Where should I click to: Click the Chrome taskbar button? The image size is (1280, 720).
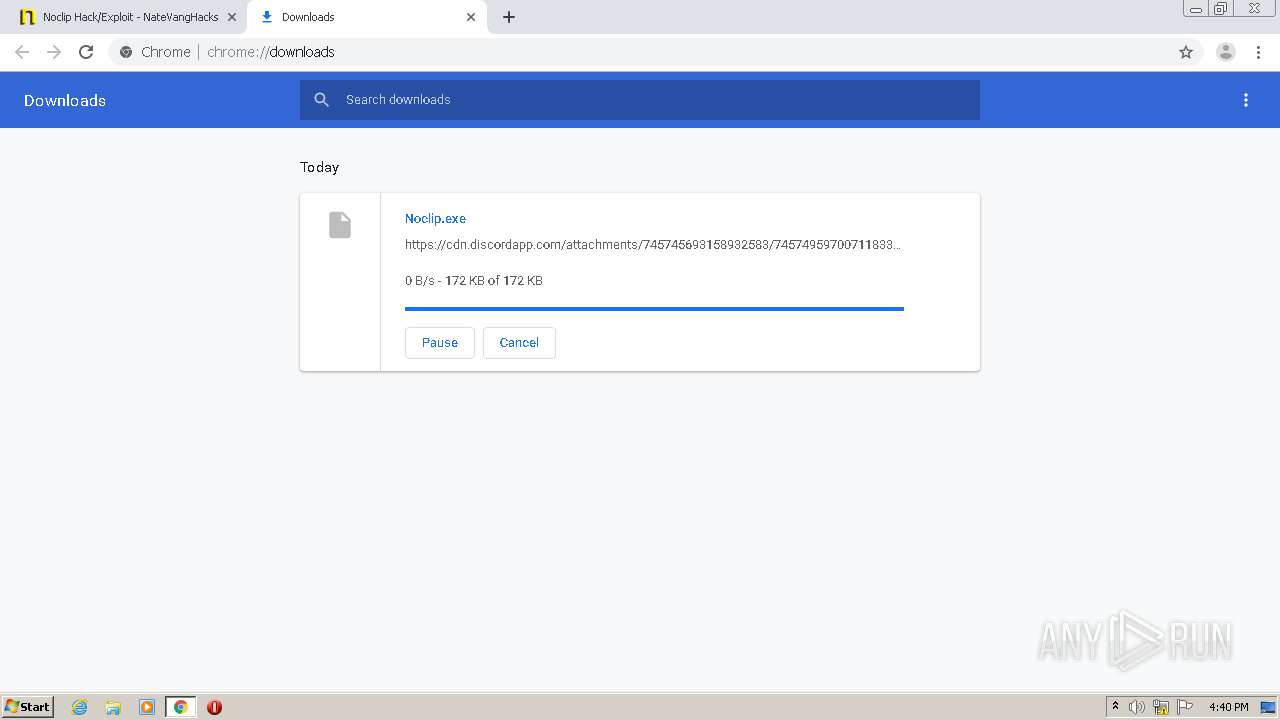180,707
